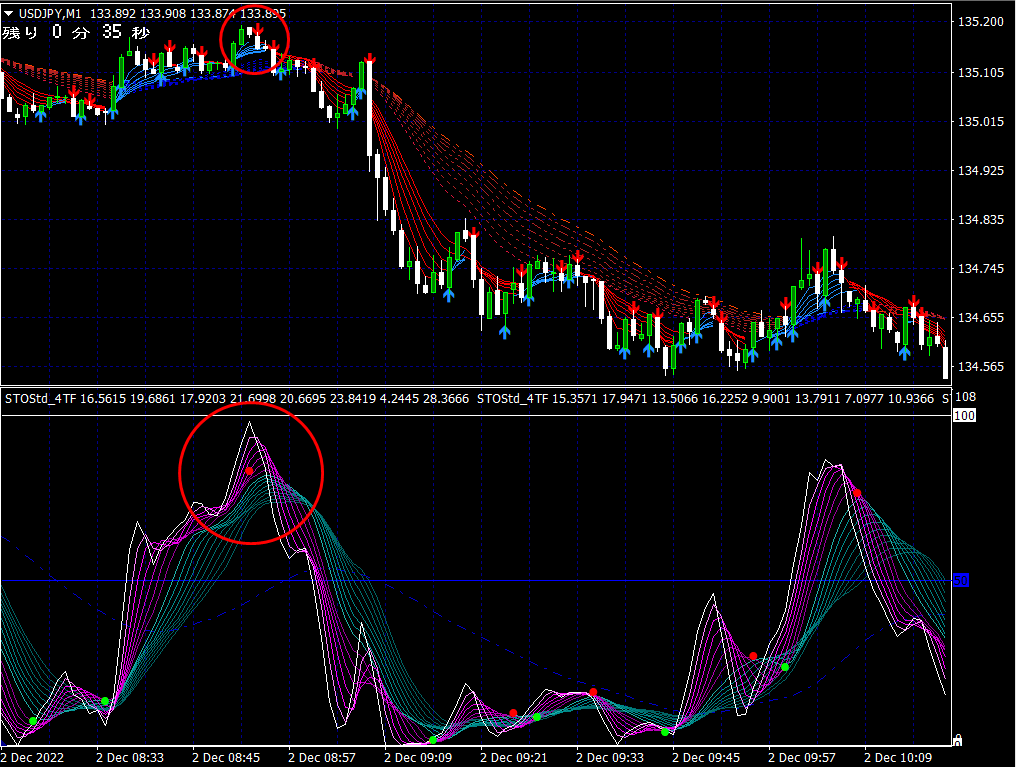The height and width of the screenshot is (767, 1016).
Task: Select the 2 Dec 09:09 time label
Action: point(418,757)
